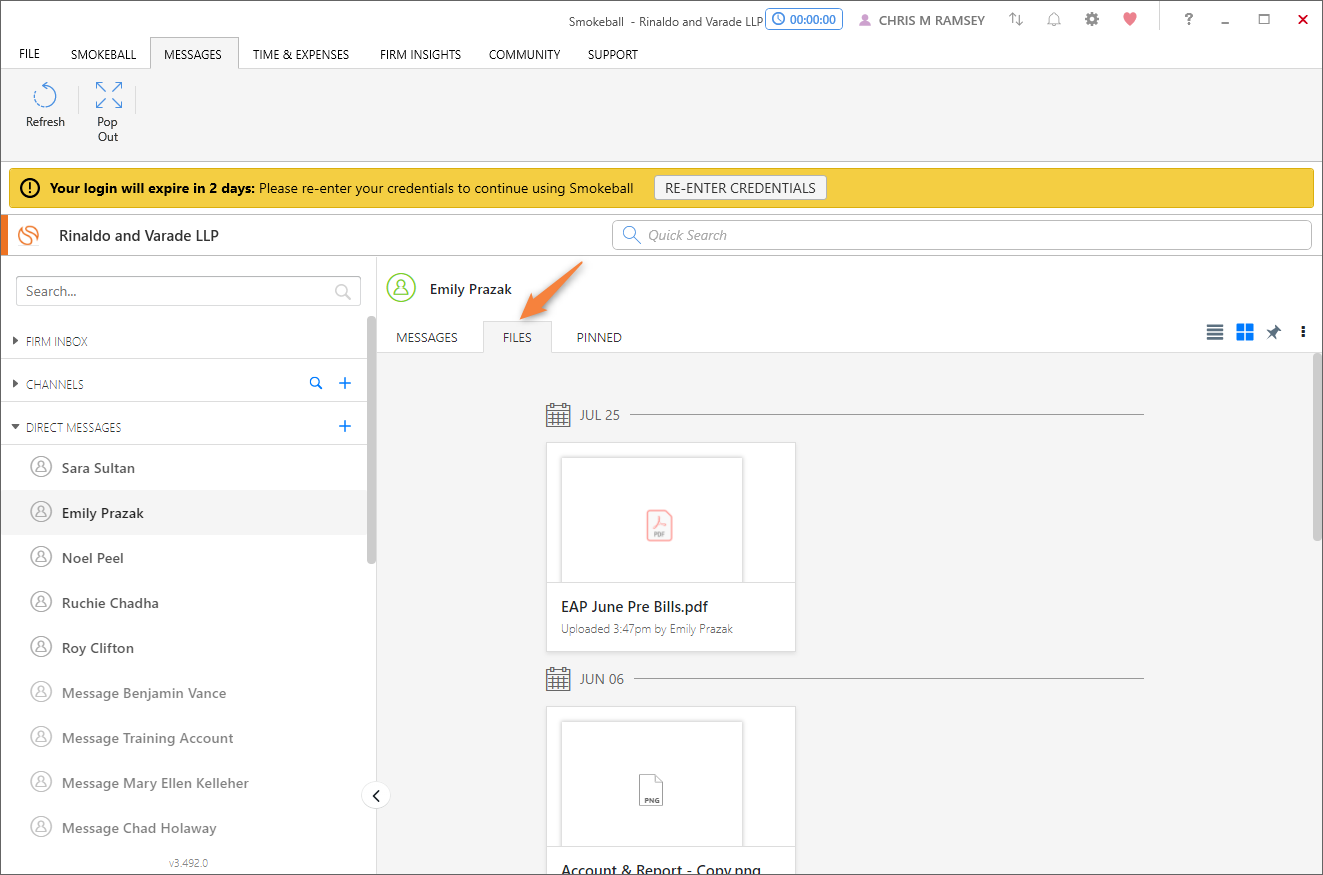Select Emily Prazak in direct messages
Screen dimensions: 1323x875
[184, 513]
